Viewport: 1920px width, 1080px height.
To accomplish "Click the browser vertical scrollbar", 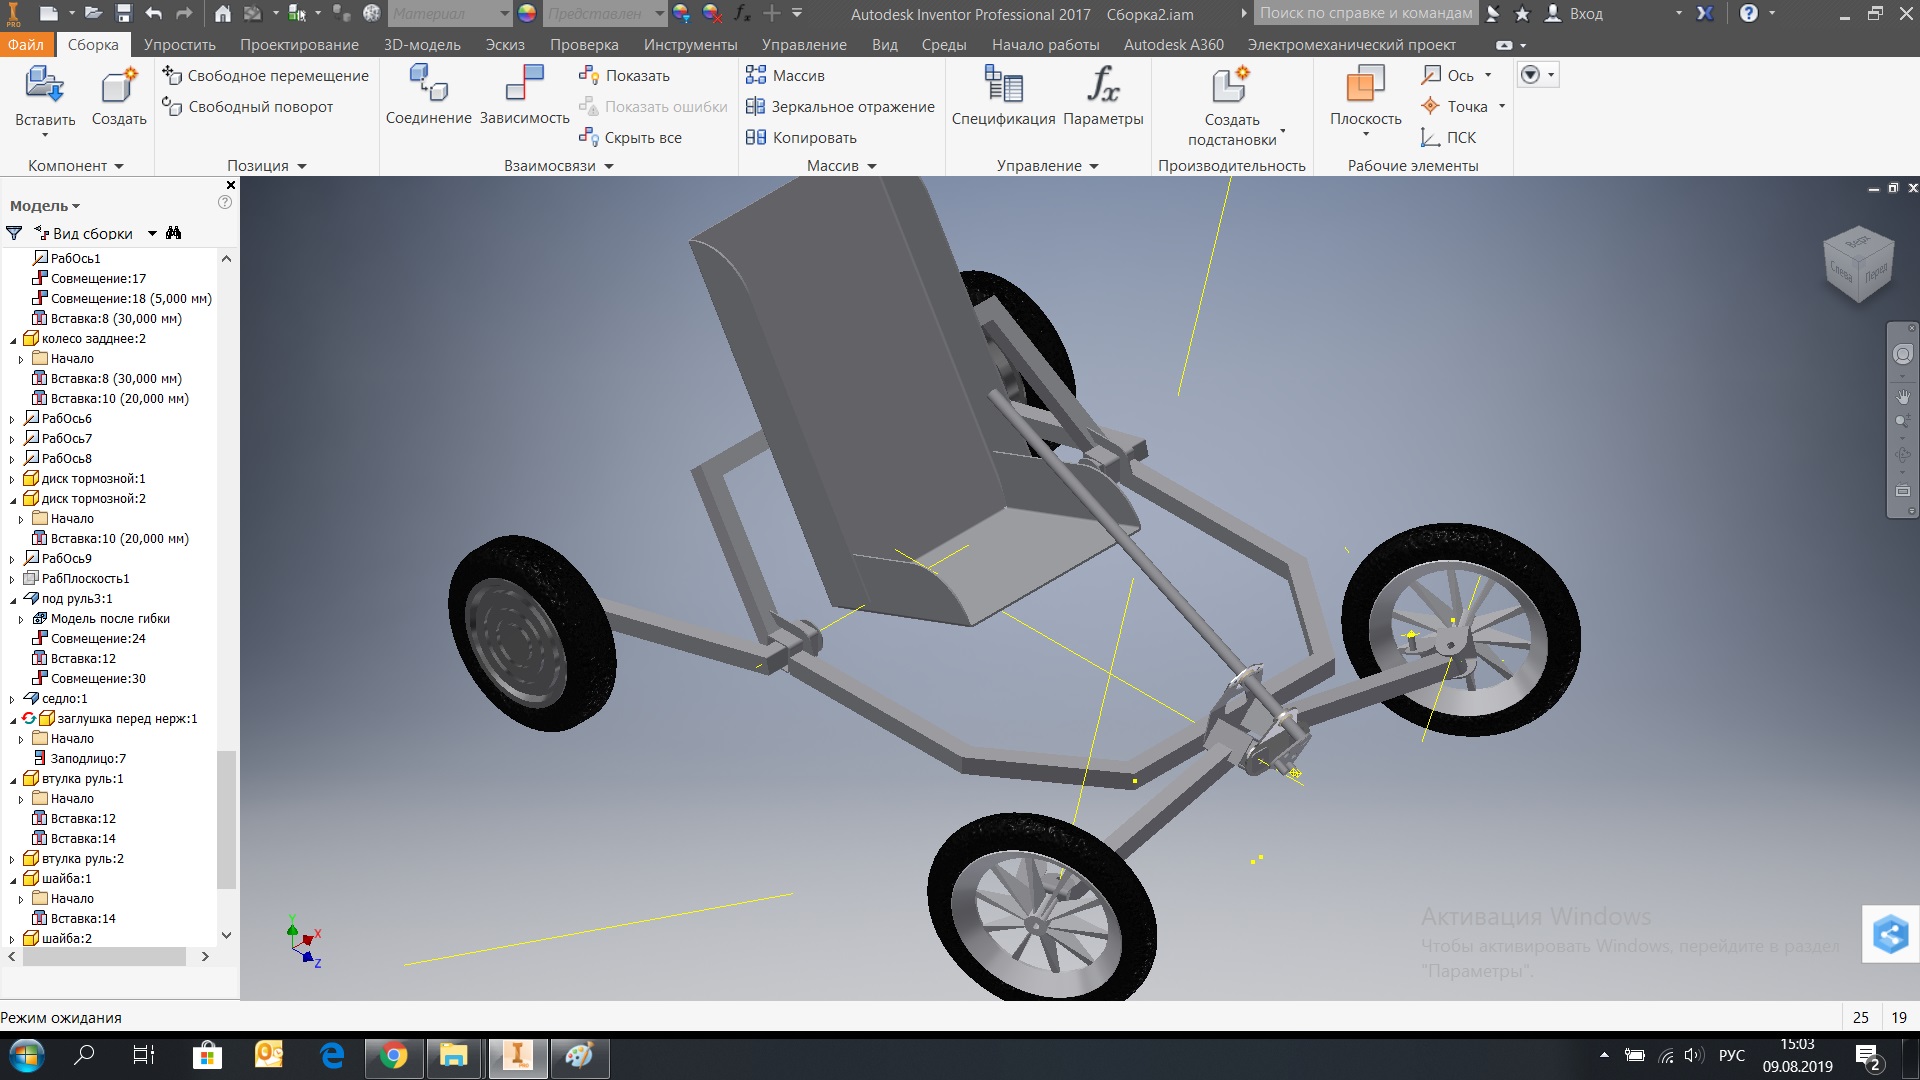I will [226, 820].
